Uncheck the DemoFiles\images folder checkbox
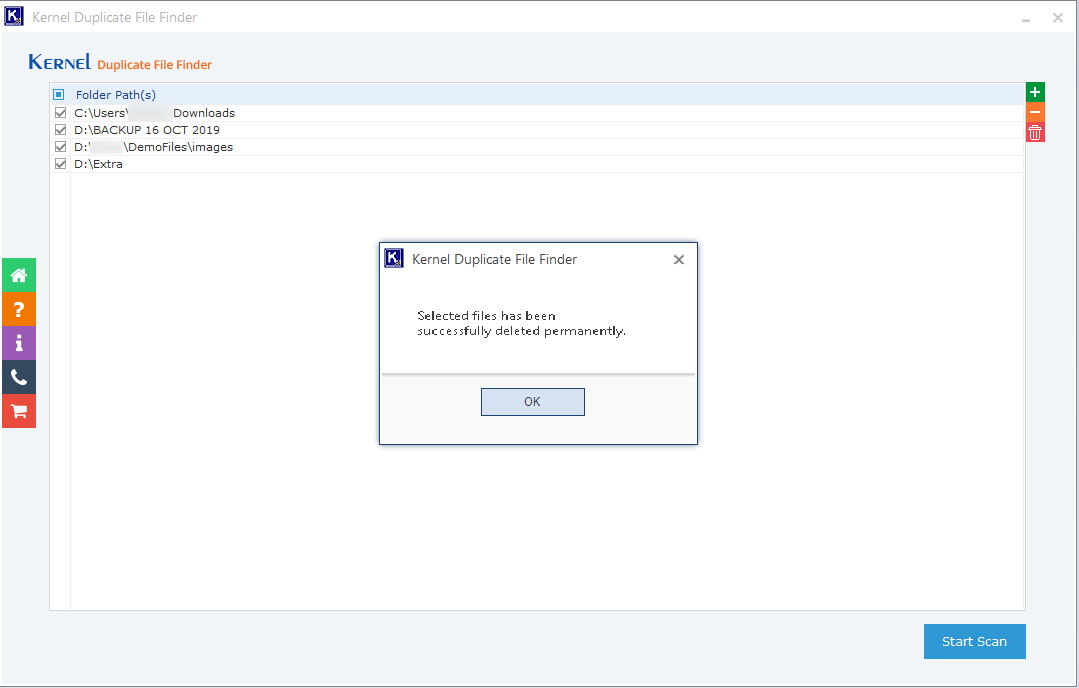The height and width of the screenshot is (688, 1079). click(61, 147)
